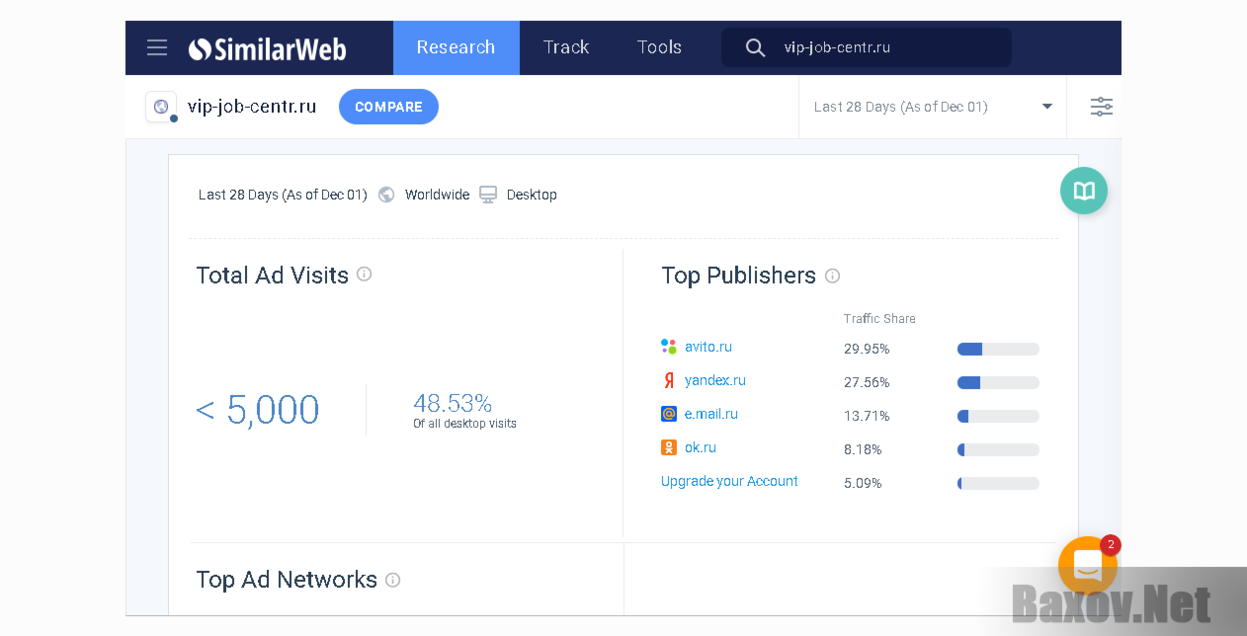Expand the Last 28 Days date dropdown
This screenshot has width=1247, height=636.
point(933,107)
